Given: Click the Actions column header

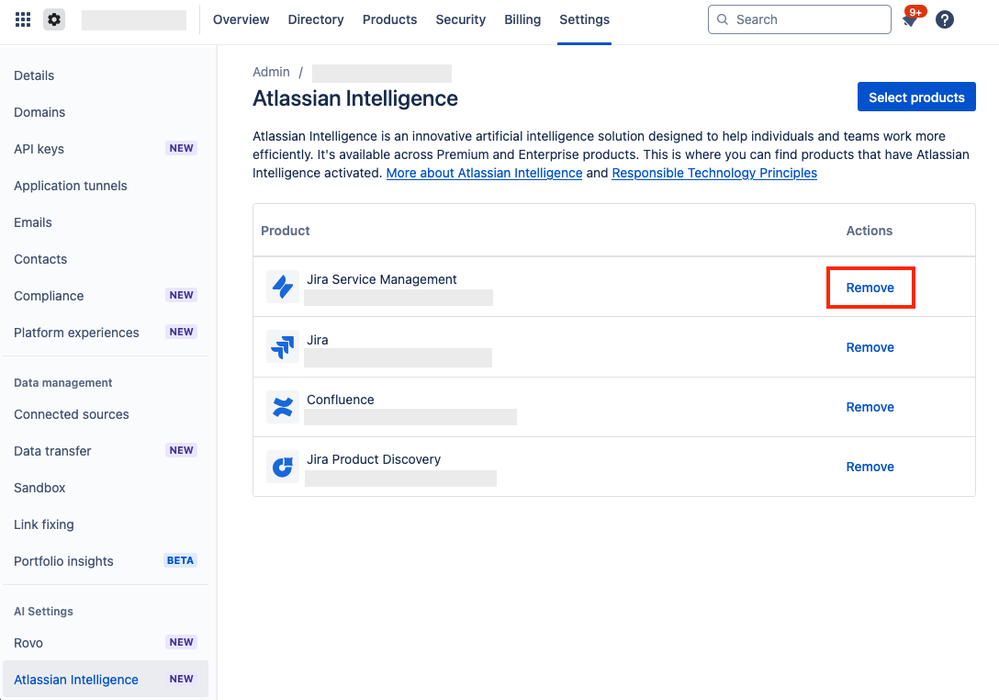Looking at the screenshot, I should click(869, 231).
